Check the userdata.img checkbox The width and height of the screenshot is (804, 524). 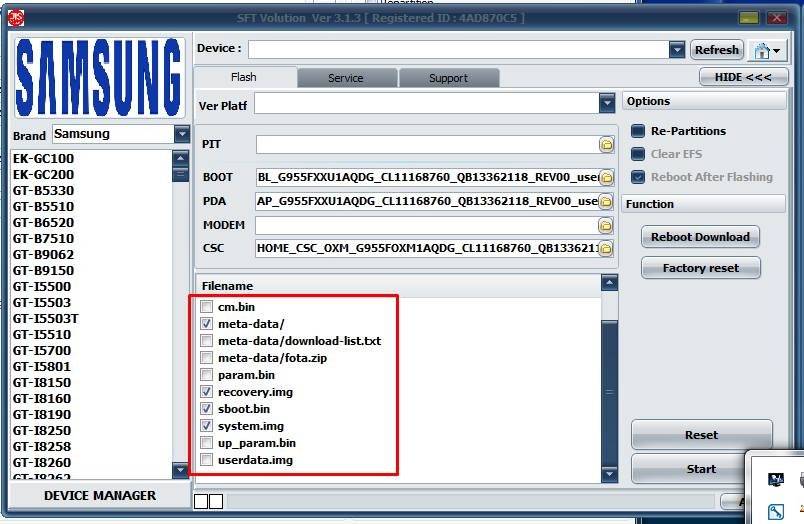click(206, 459)
